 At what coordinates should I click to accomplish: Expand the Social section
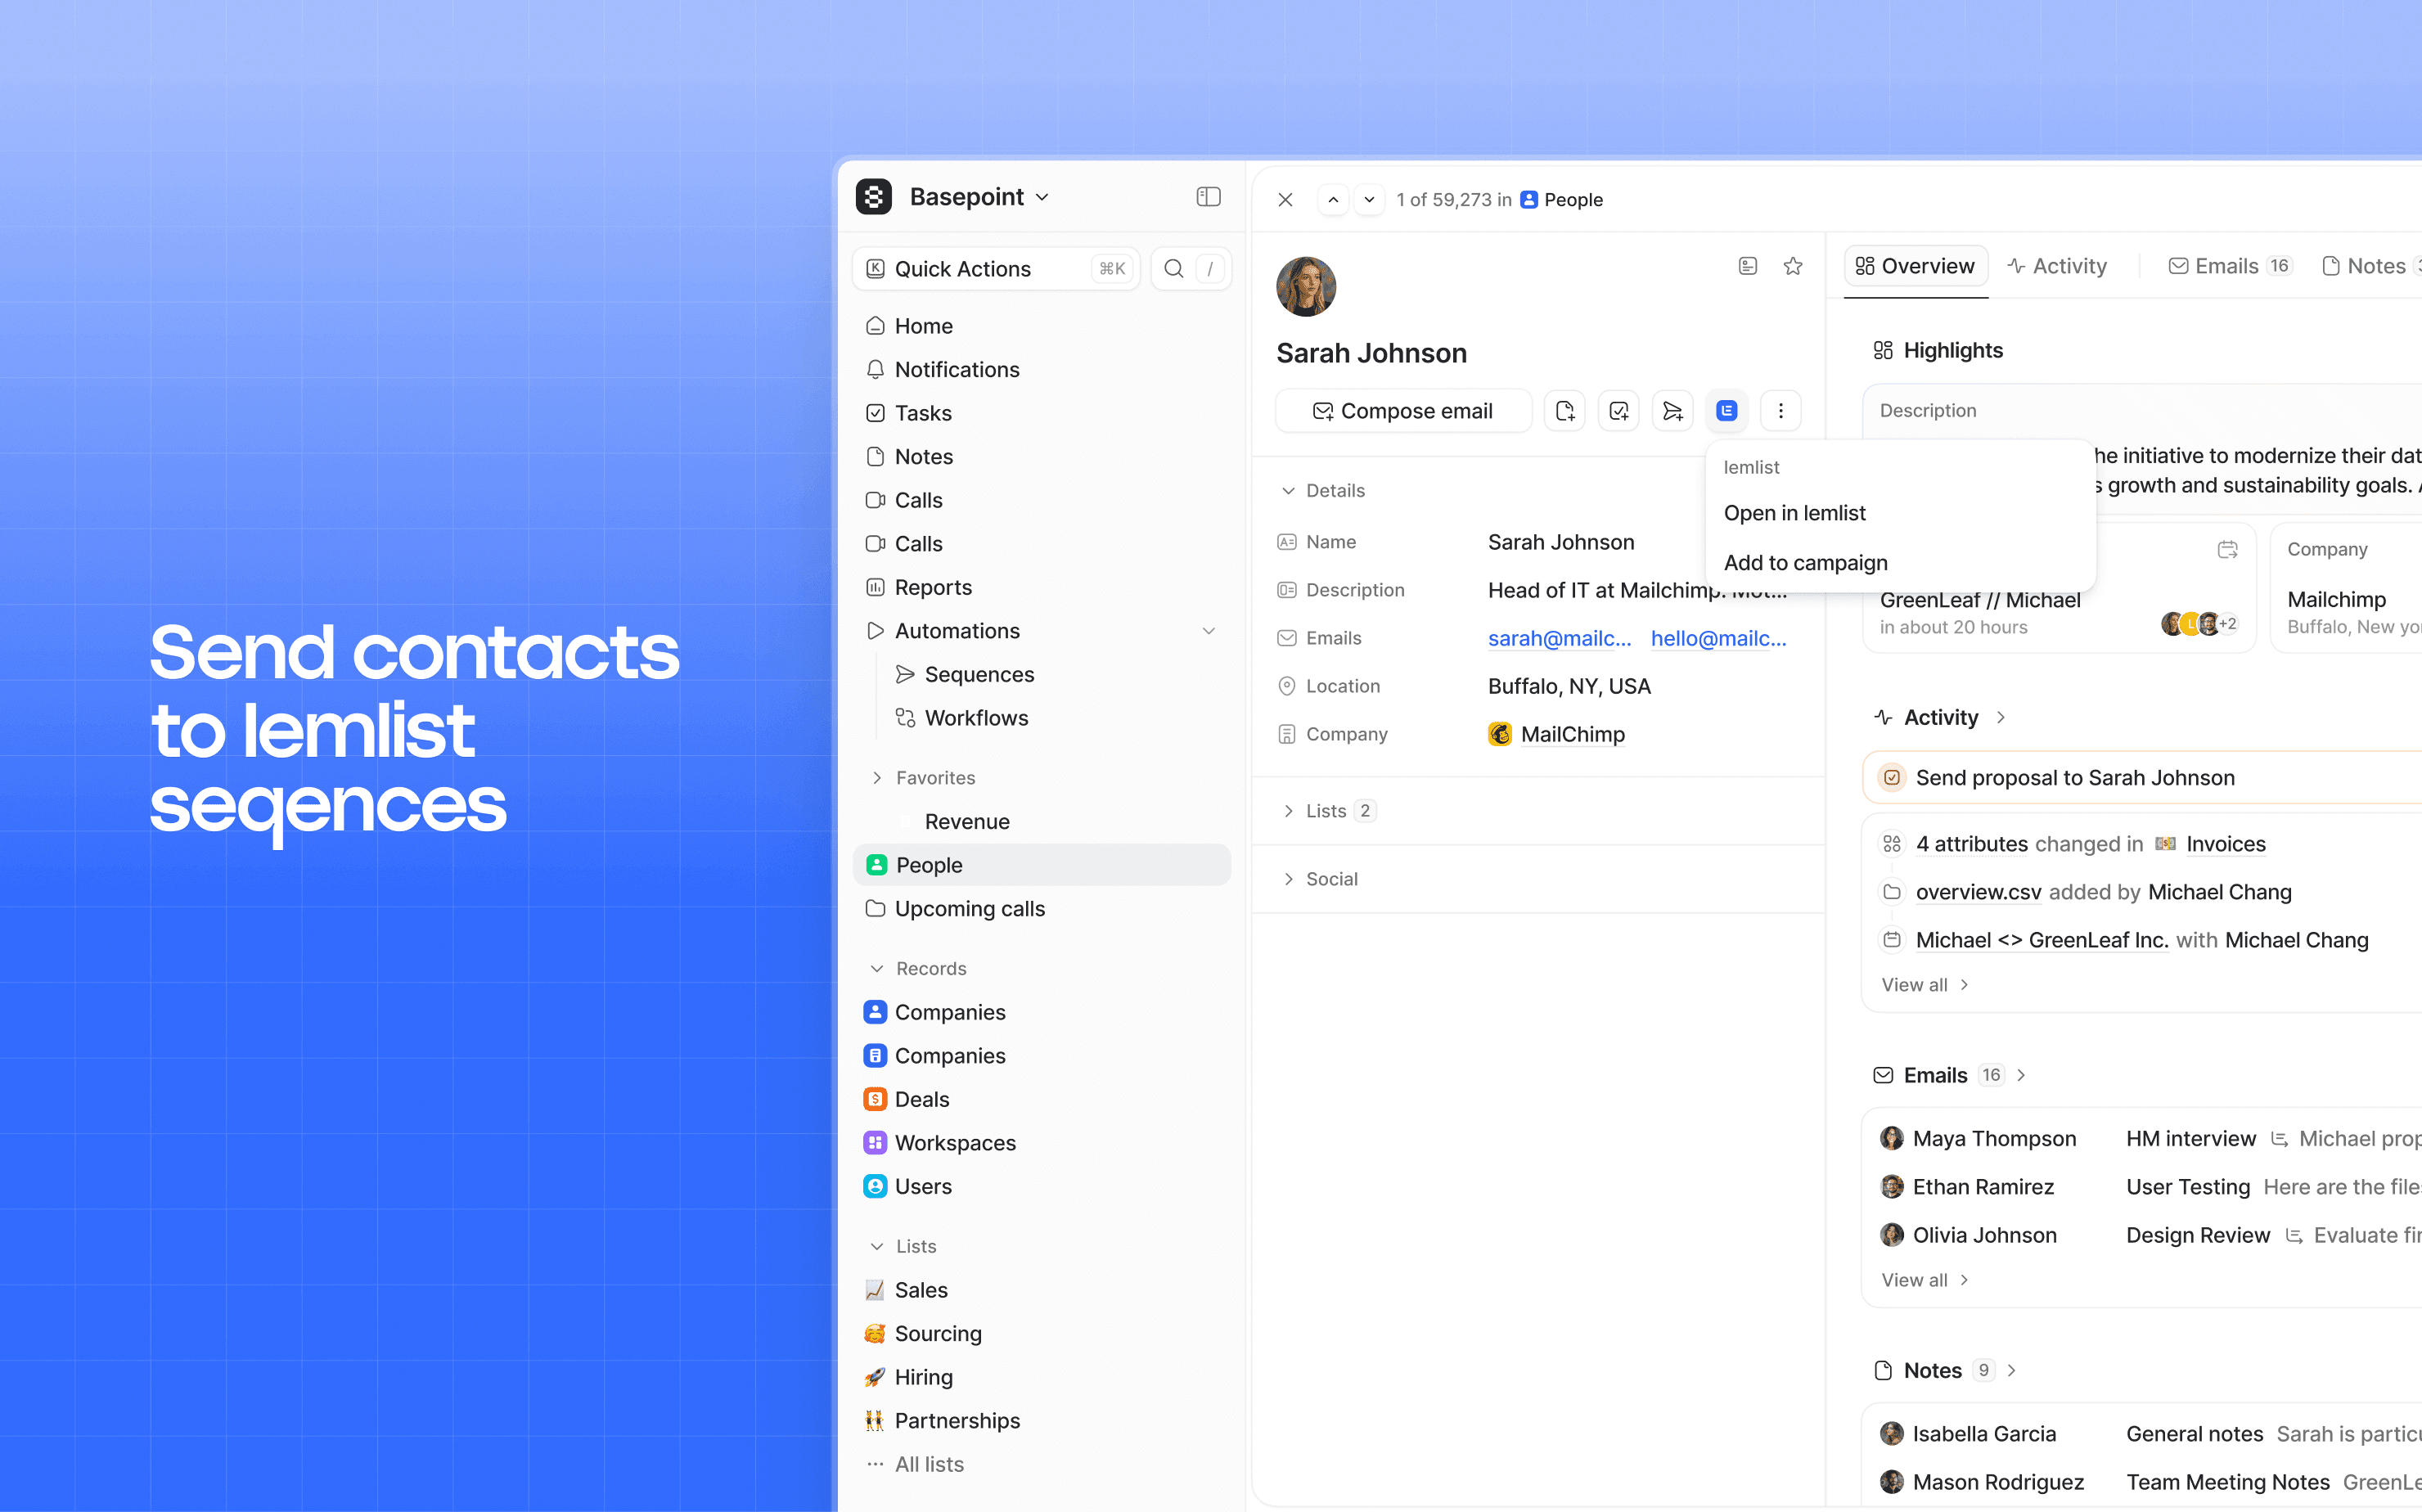coord(1320,879)
